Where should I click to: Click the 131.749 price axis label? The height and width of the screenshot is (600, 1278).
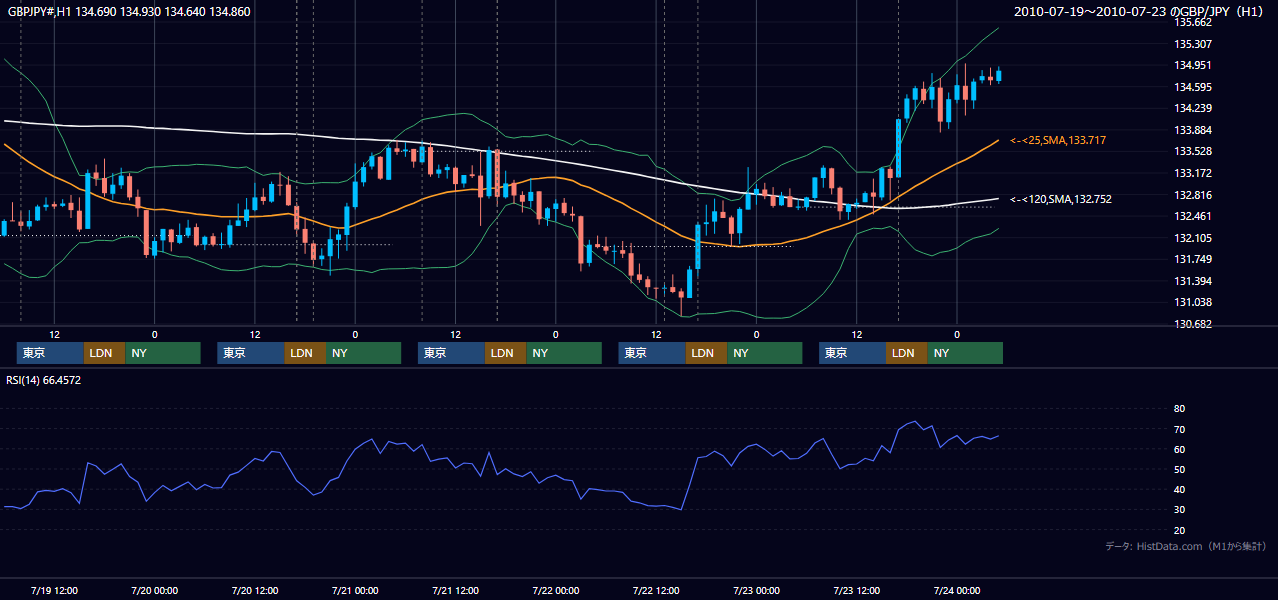(1193, 259)
